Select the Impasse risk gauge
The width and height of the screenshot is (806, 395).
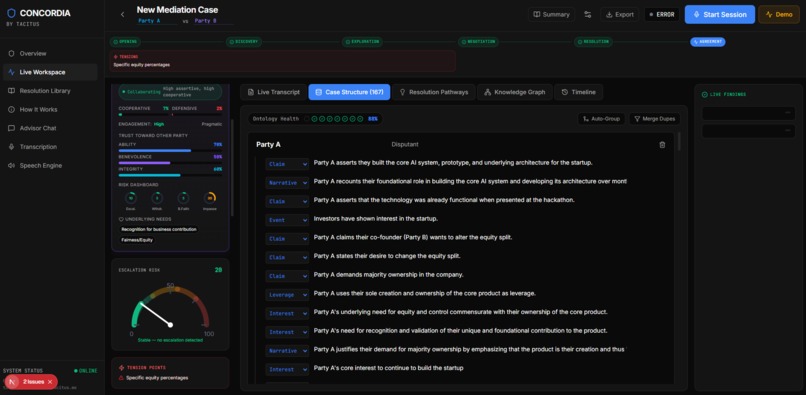[210, 198]
